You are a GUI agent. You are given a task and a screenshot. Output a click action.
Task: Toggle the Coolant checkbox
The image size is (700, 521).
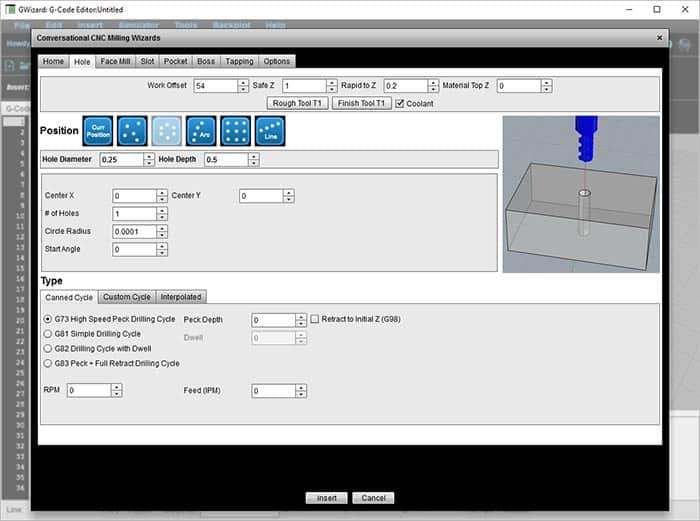400,103
